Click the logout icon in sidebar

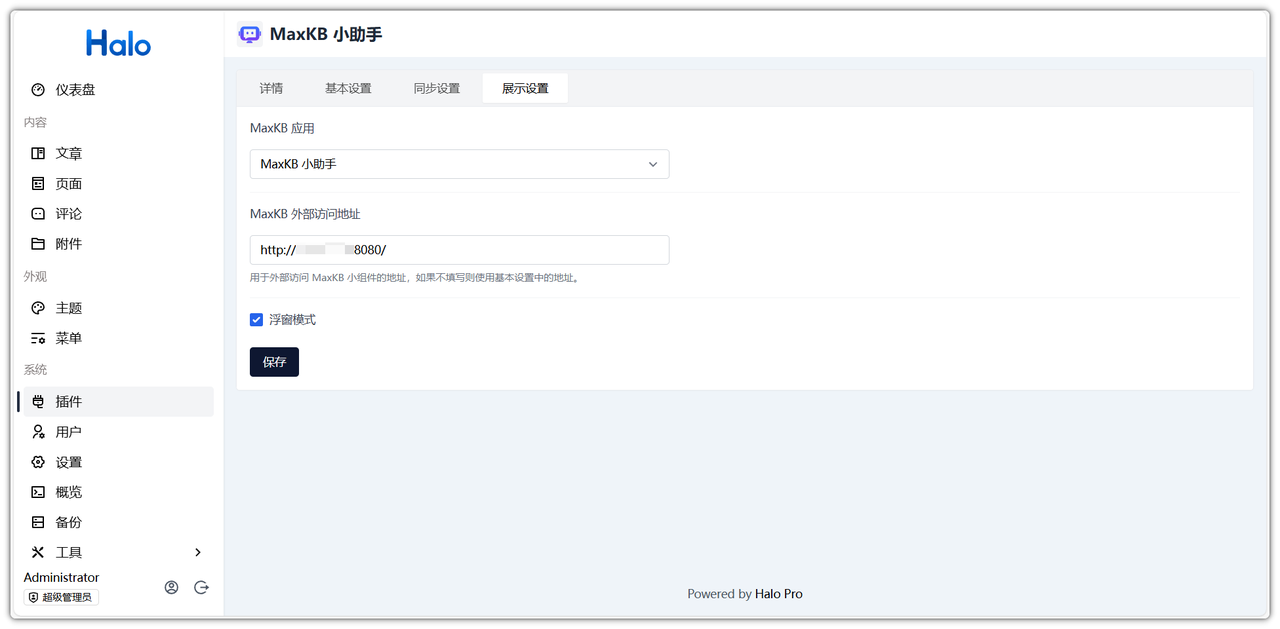201,588
